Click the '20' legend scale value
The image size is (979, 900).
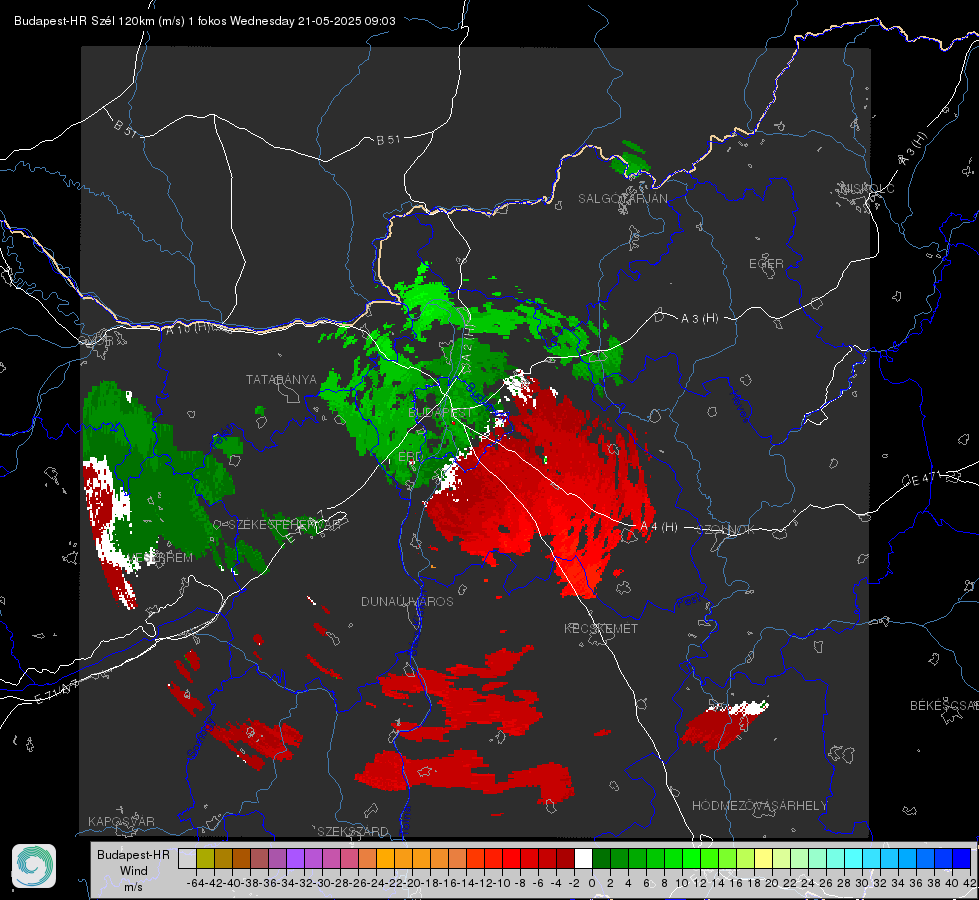point(772,883)
